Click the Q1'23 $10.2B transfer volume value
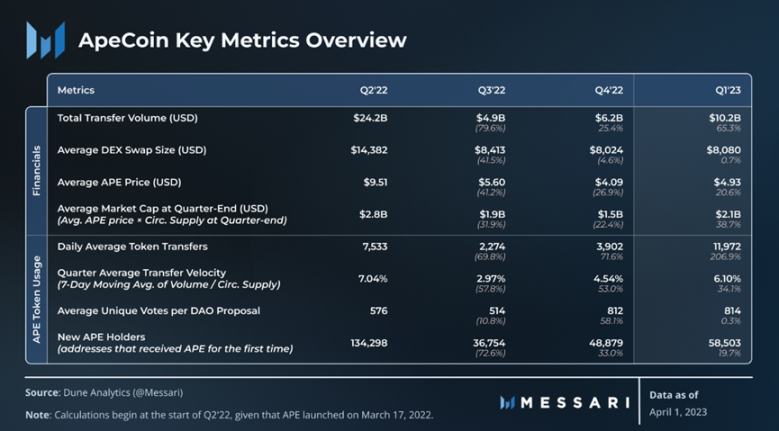The image size is (779, 431). coord(725,118)
